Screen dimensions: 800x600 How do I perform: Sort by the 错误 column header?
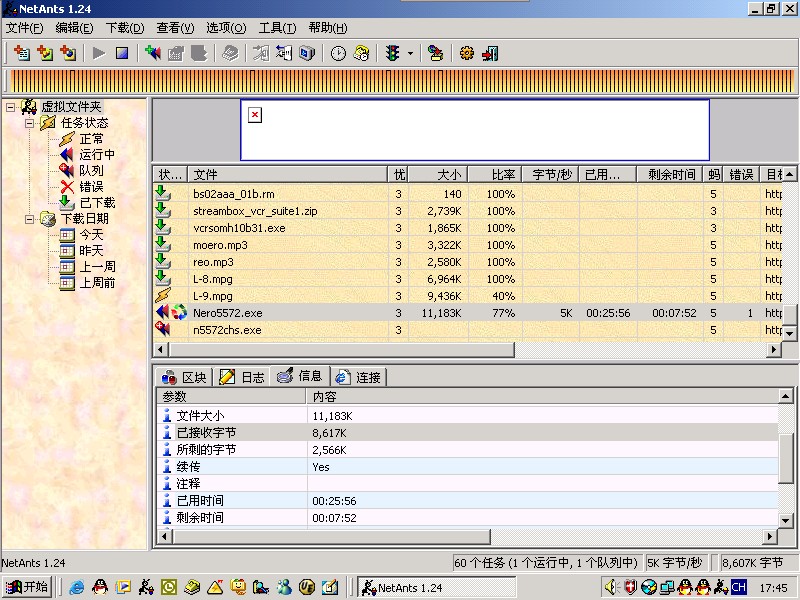(741, 174)
